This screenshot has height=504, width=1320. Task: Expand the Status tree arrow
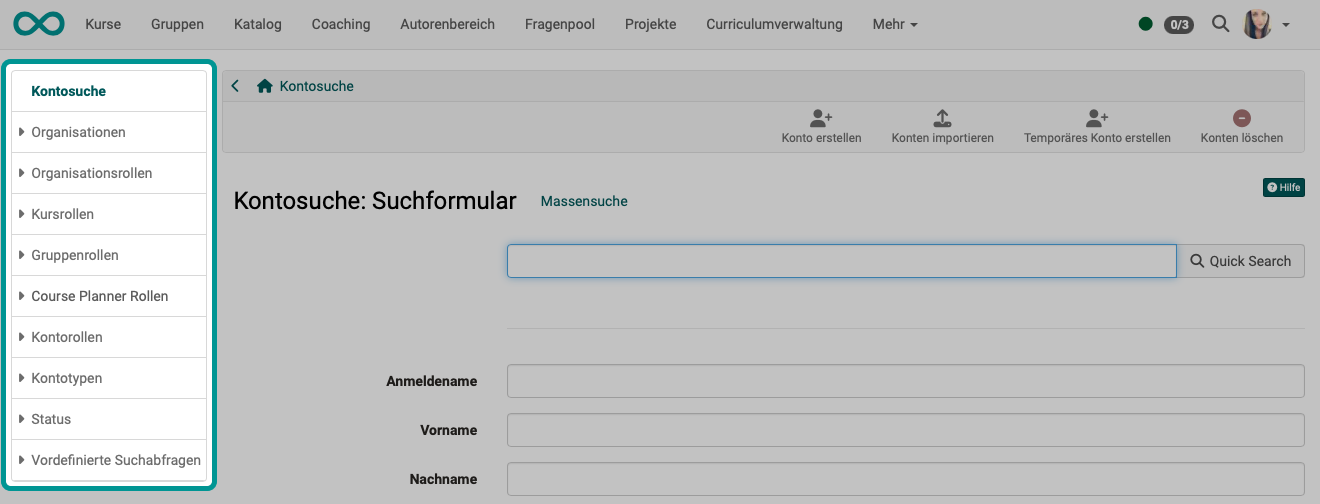[x=21, y=419]
